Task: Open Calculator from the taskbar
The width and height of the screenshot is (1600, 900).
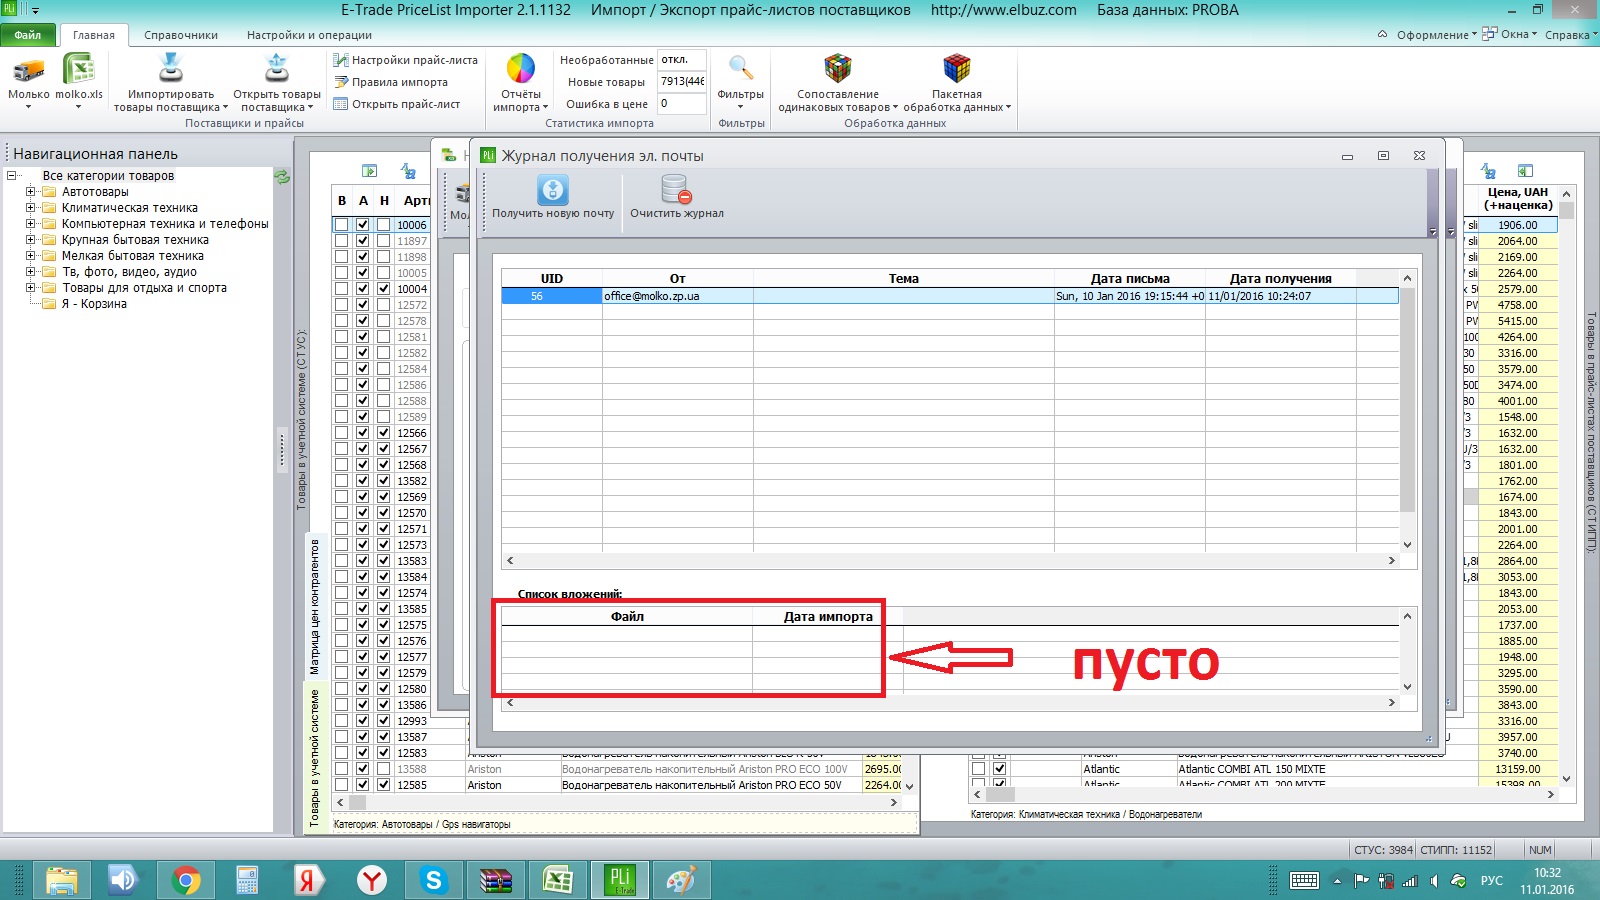Action: click(x=247, y=880)
